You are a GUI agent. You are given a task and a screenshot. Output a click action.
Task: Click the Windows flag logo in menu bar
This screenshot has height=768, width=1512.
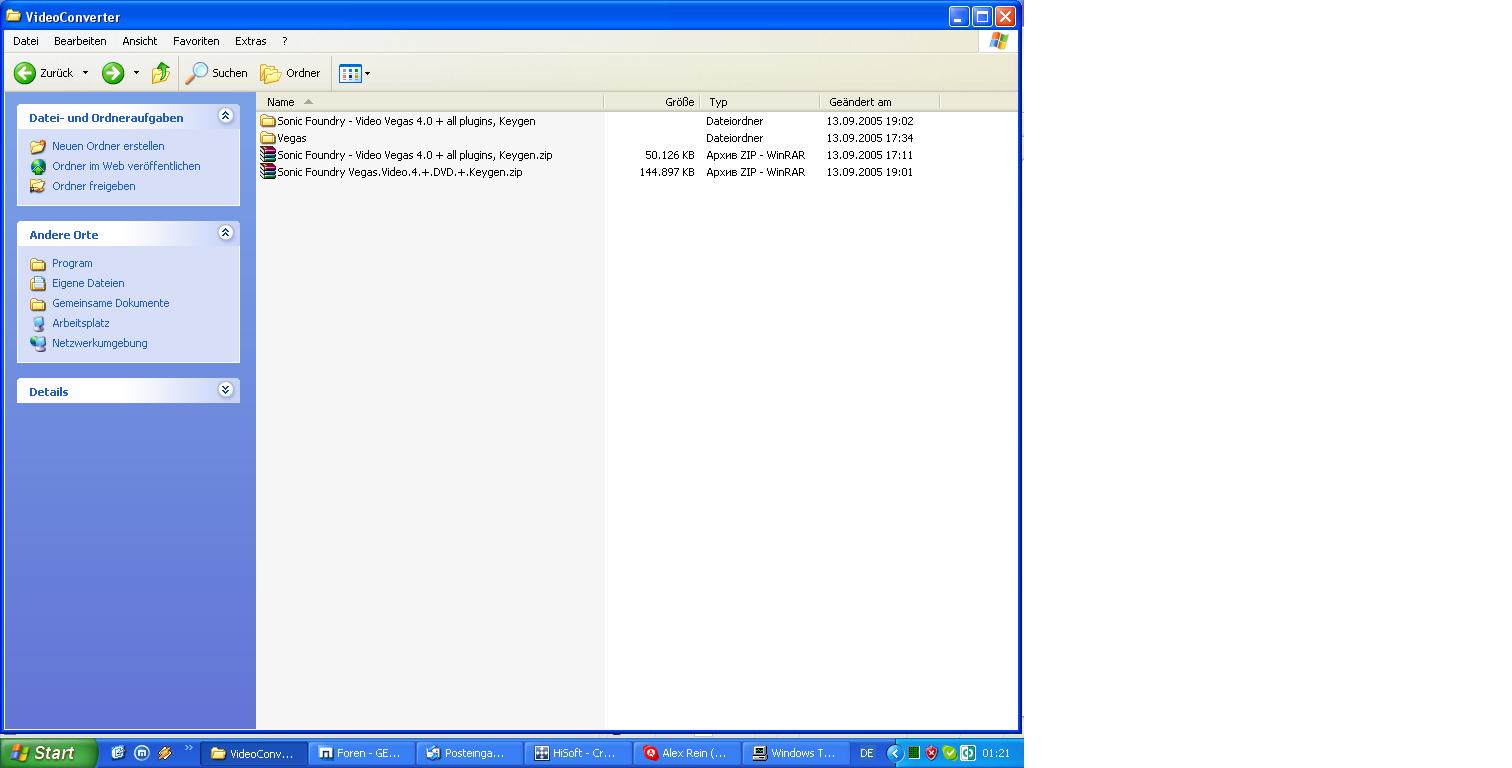998,41
